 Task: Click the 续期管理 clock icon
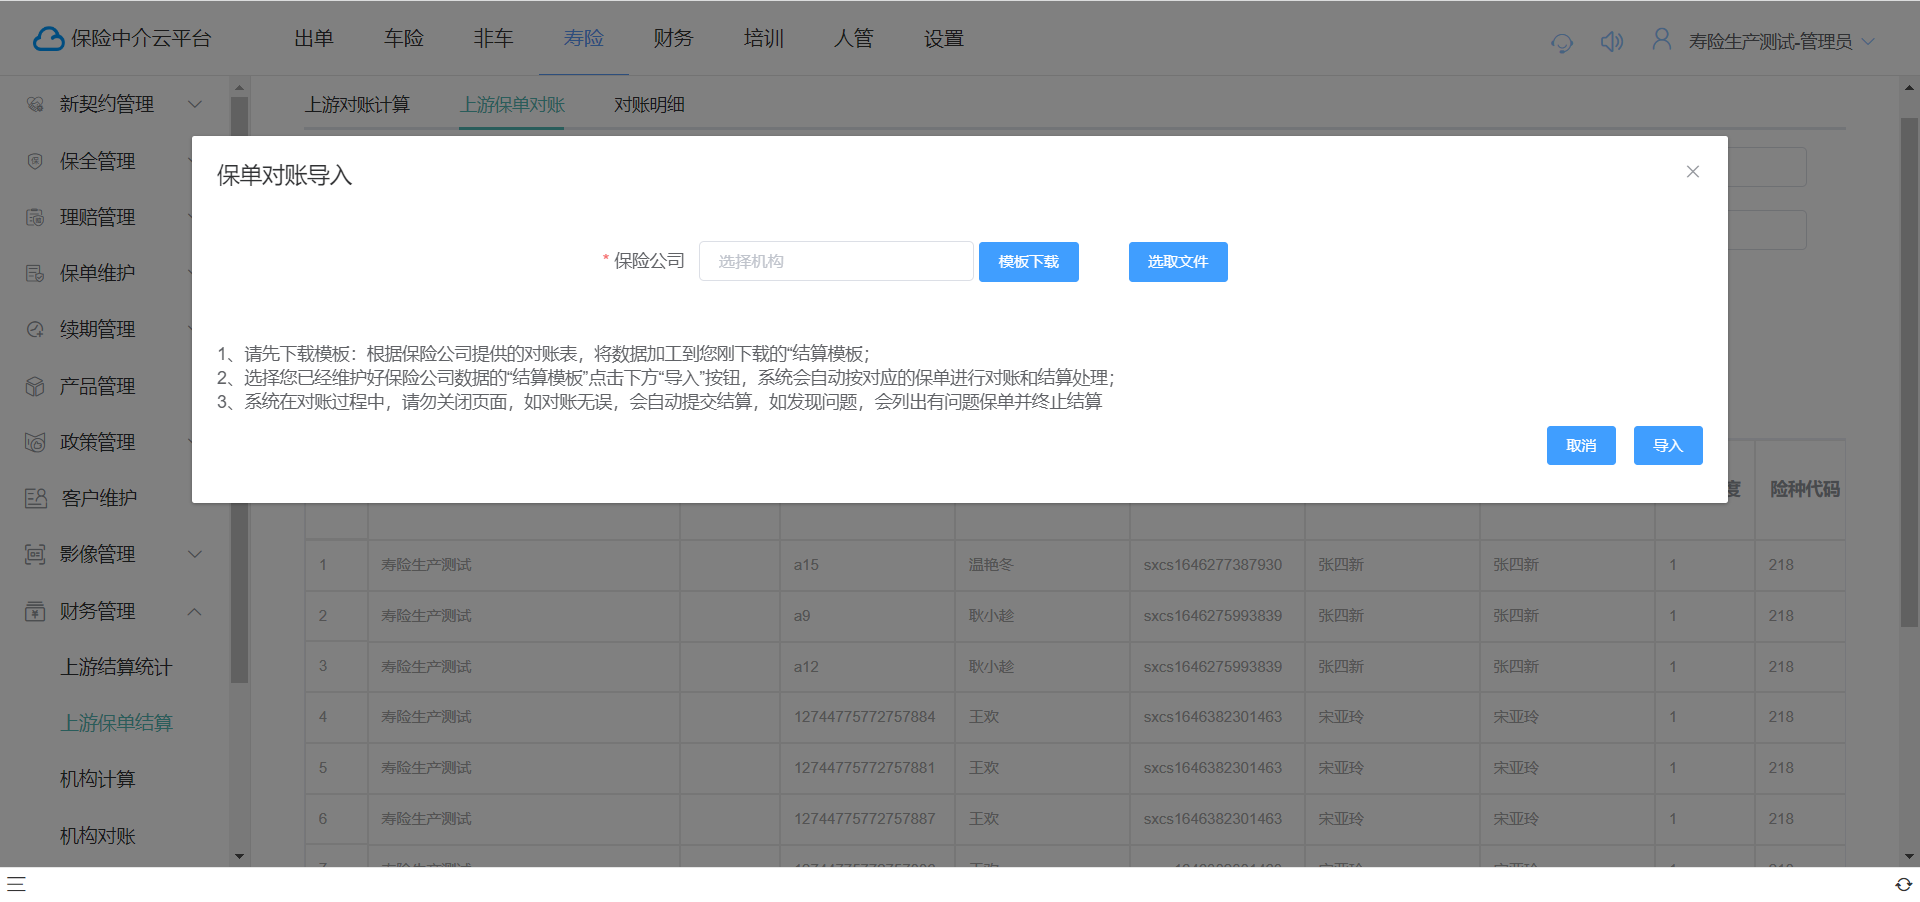[x=35, y=329]
